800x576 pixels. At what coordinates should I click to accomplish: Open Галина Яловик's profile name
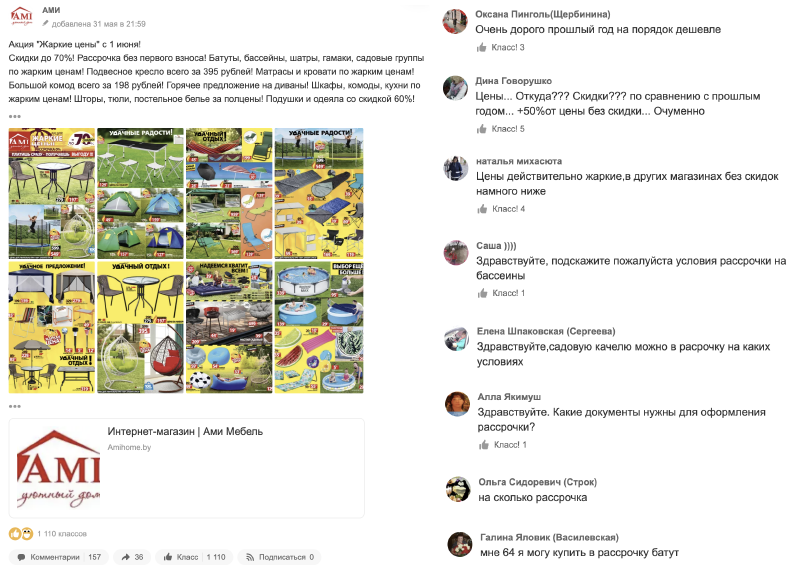point(549,537)
